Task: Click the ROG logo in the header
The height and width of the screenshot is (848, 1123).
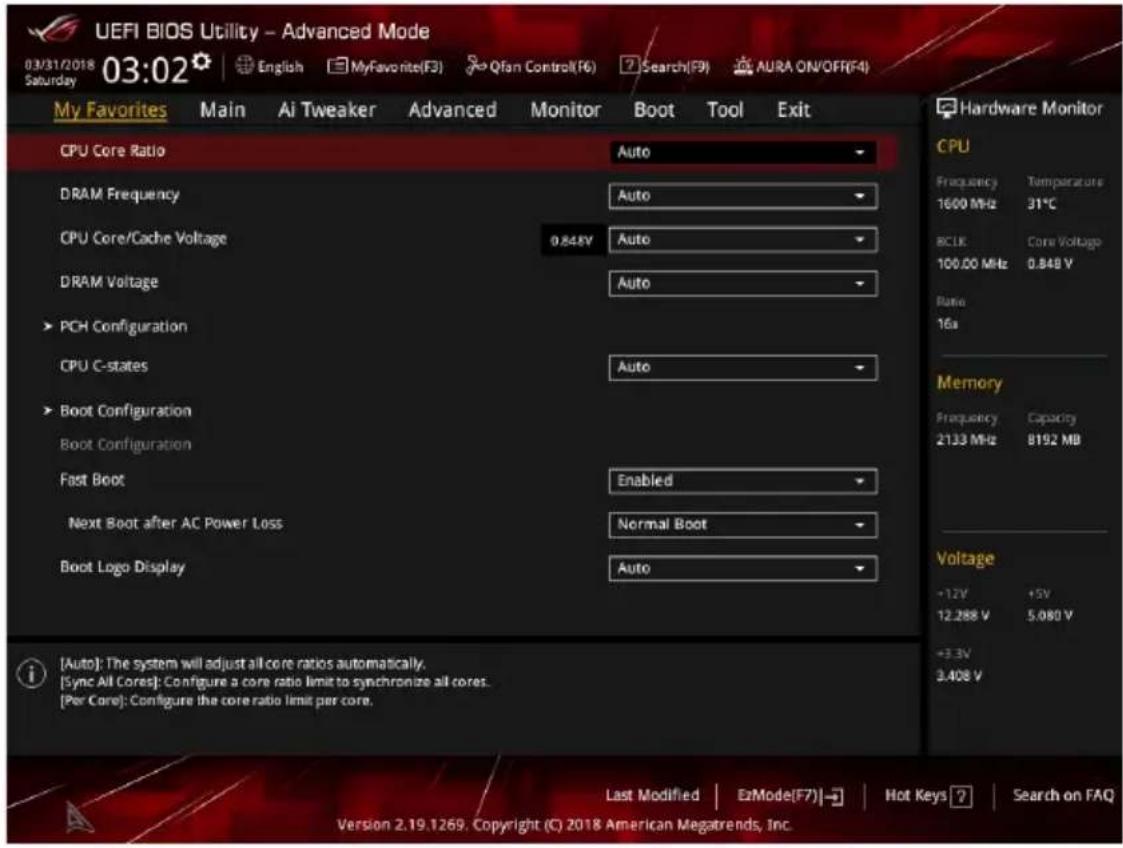Action: (53, 30)
